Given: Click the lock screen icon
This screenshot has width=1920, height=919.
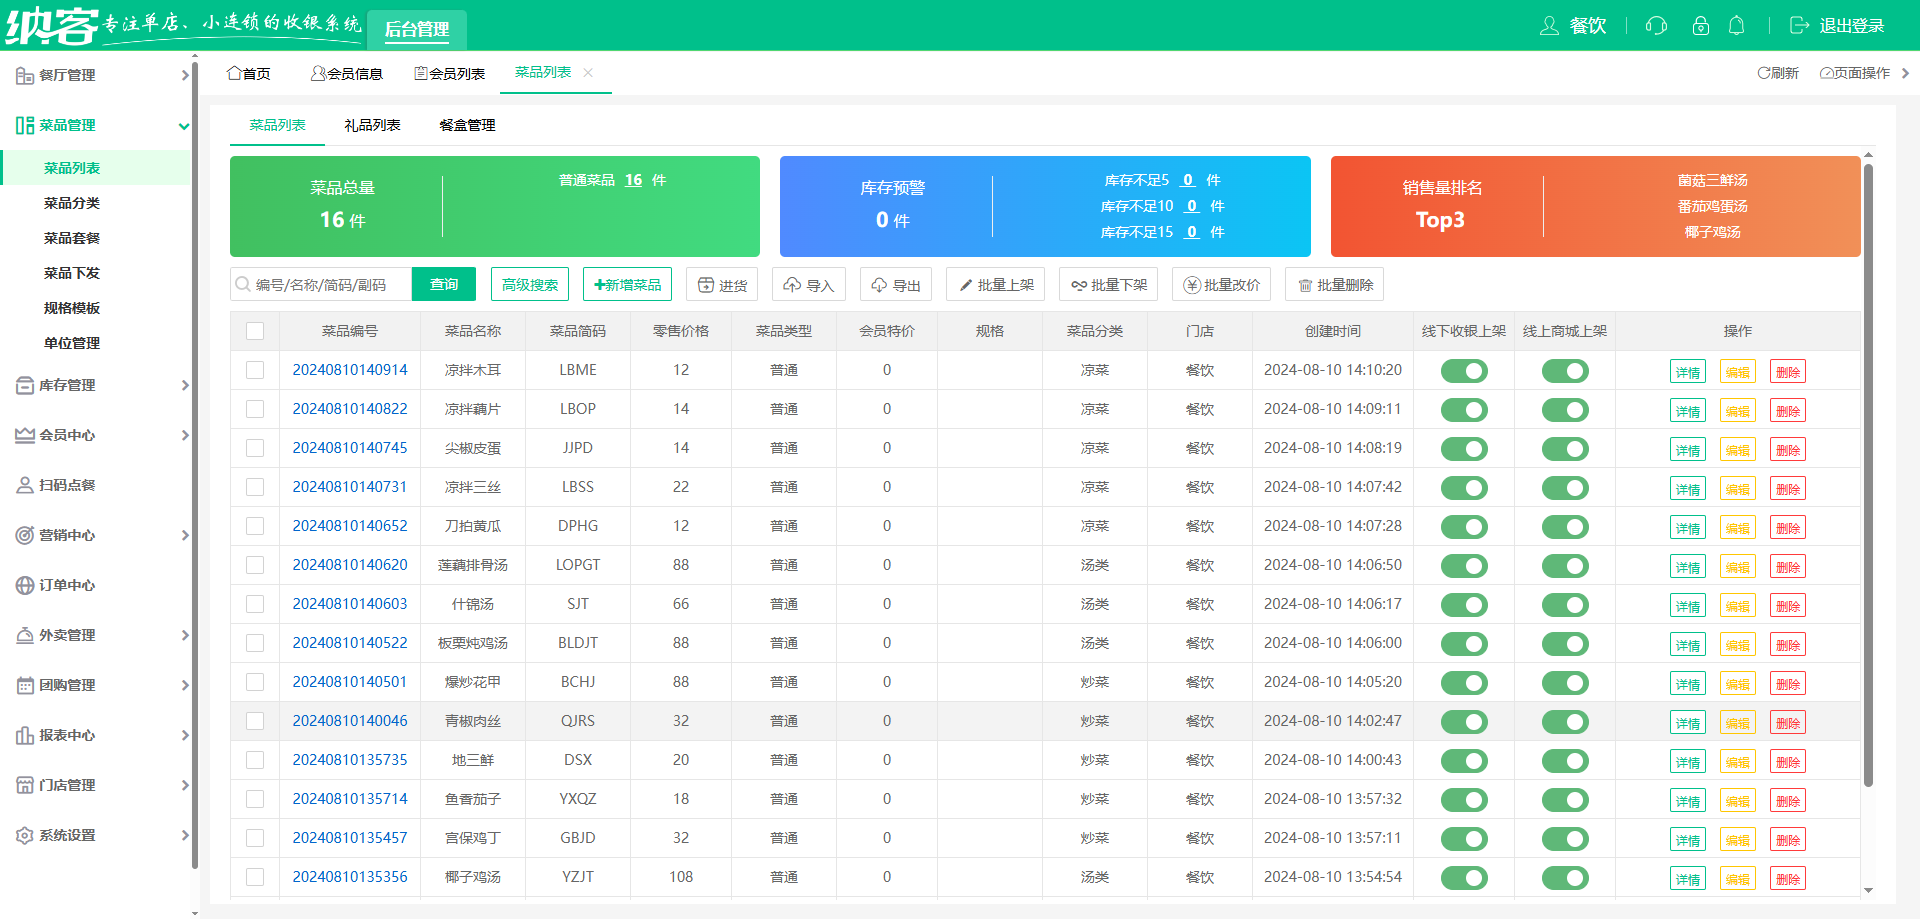Looking at the screenshot, I should pos(1700,26).
